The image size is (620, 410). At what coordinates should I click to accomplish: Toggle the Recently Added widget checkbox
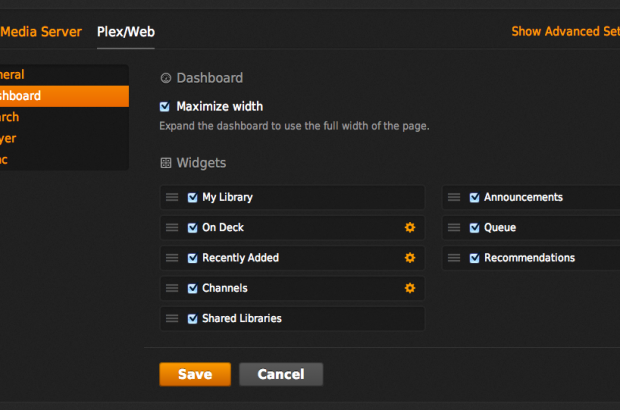192,258
